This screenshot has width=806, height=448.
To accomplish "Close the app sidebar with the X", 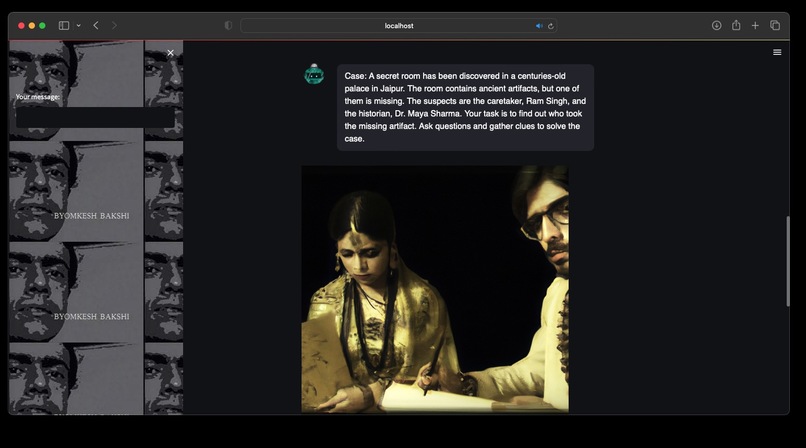I will point(171,52).
